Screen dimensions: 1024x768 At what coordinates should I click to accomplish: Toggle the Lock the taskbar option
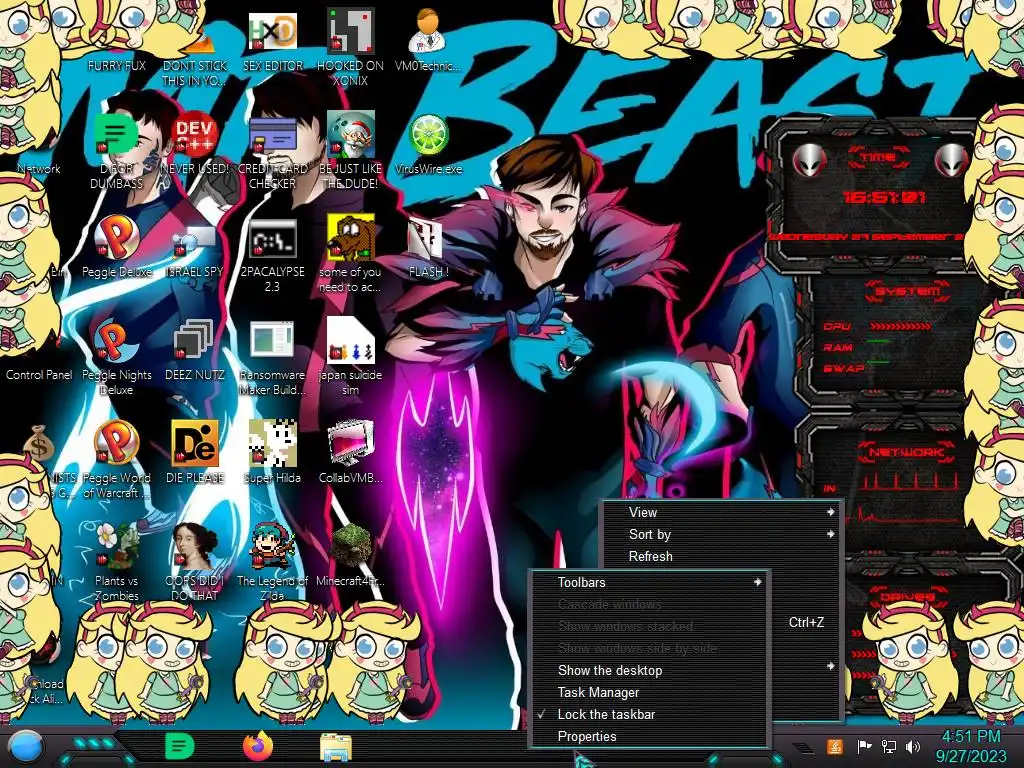[x=650, y=714]
